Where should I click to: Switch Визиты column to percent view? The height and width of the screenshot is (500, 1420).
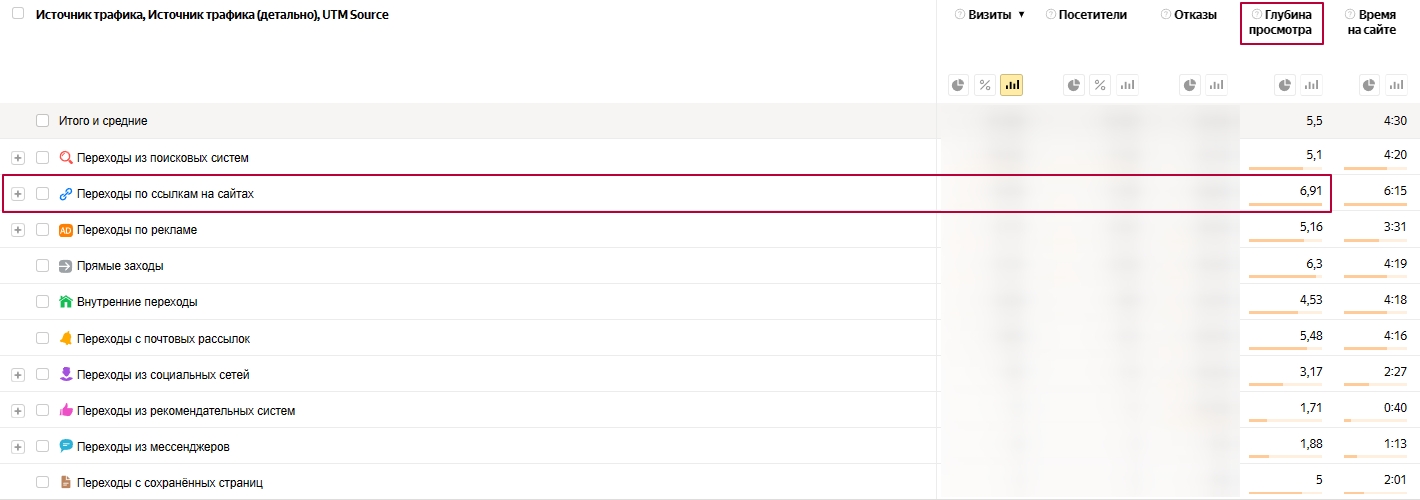[985, 85]
